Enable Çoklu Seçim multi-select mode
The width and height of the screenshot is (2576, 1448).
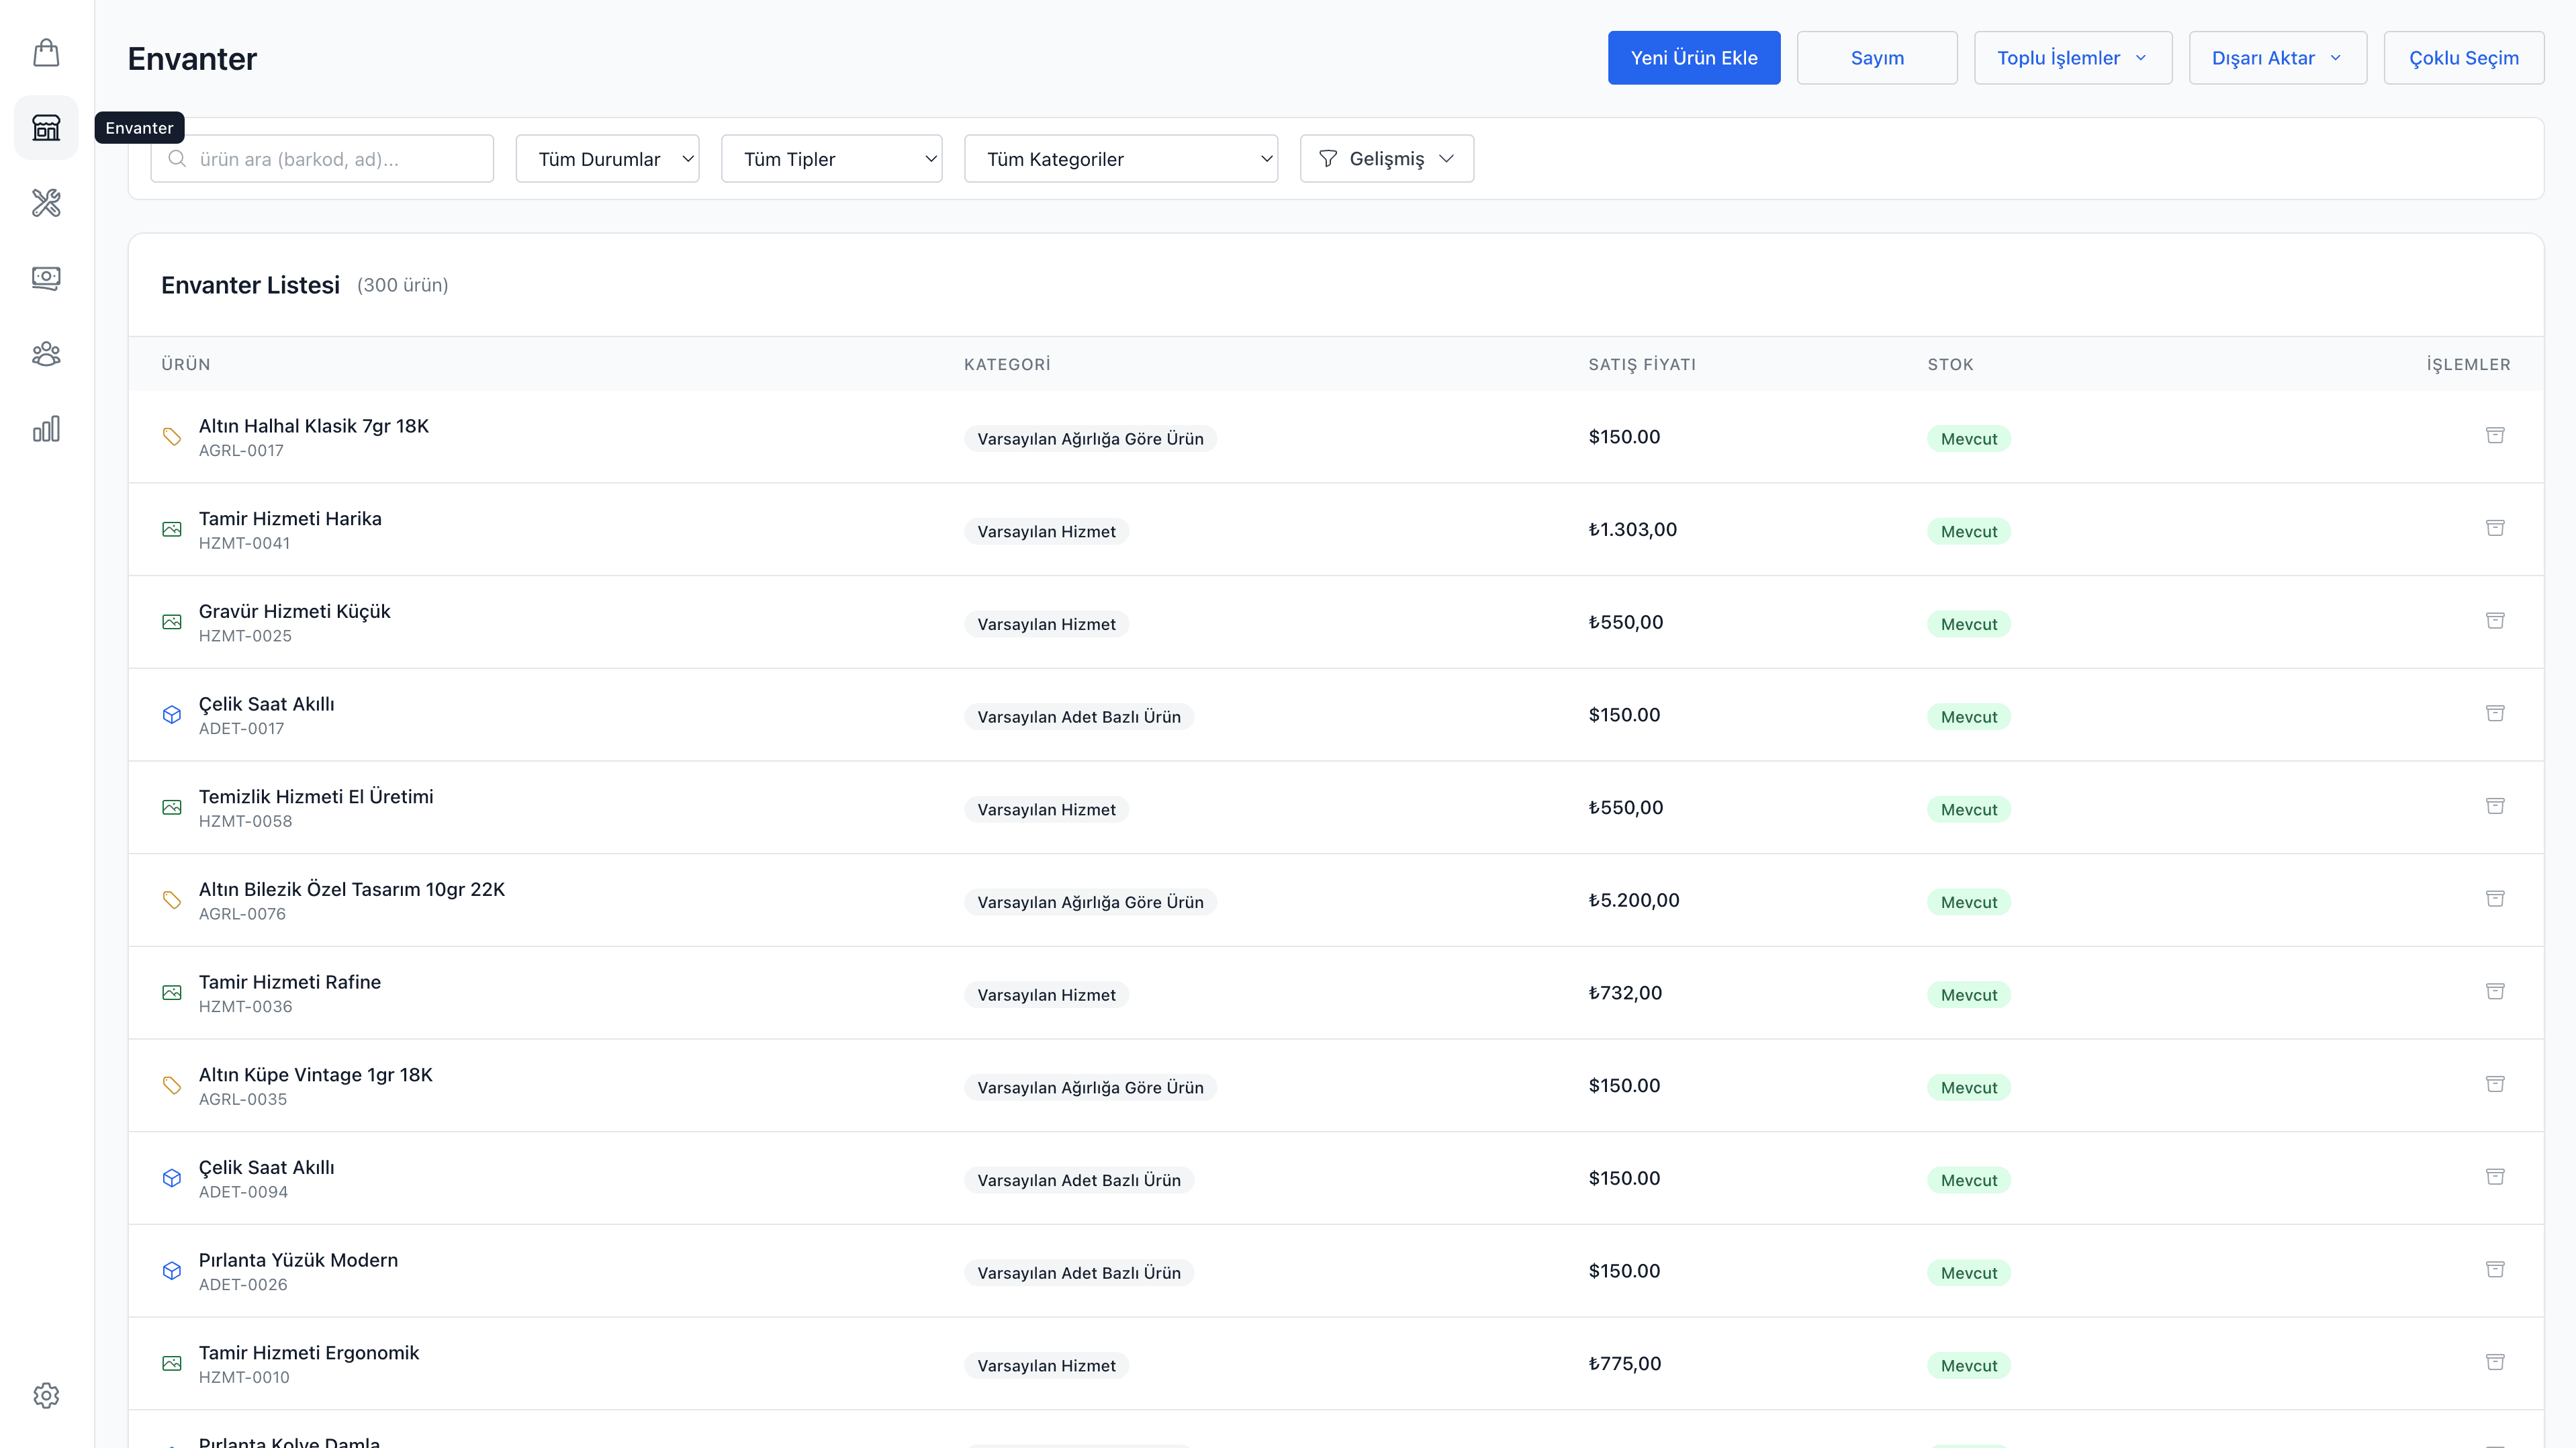(2463, 58)
